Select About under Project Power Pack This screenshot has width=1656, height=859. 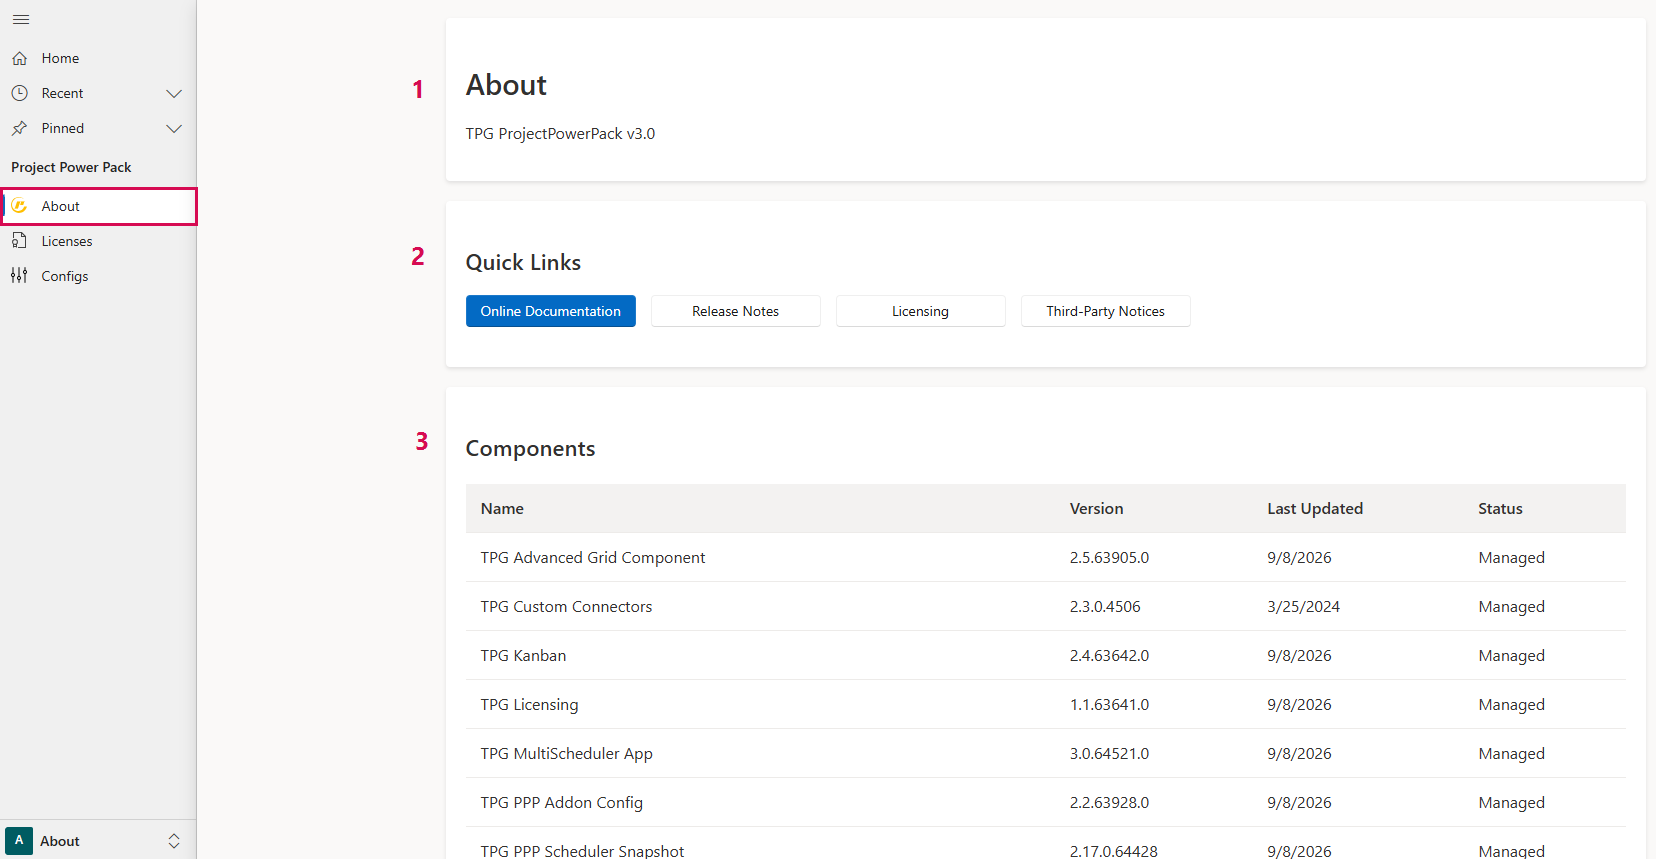point(98,206)
